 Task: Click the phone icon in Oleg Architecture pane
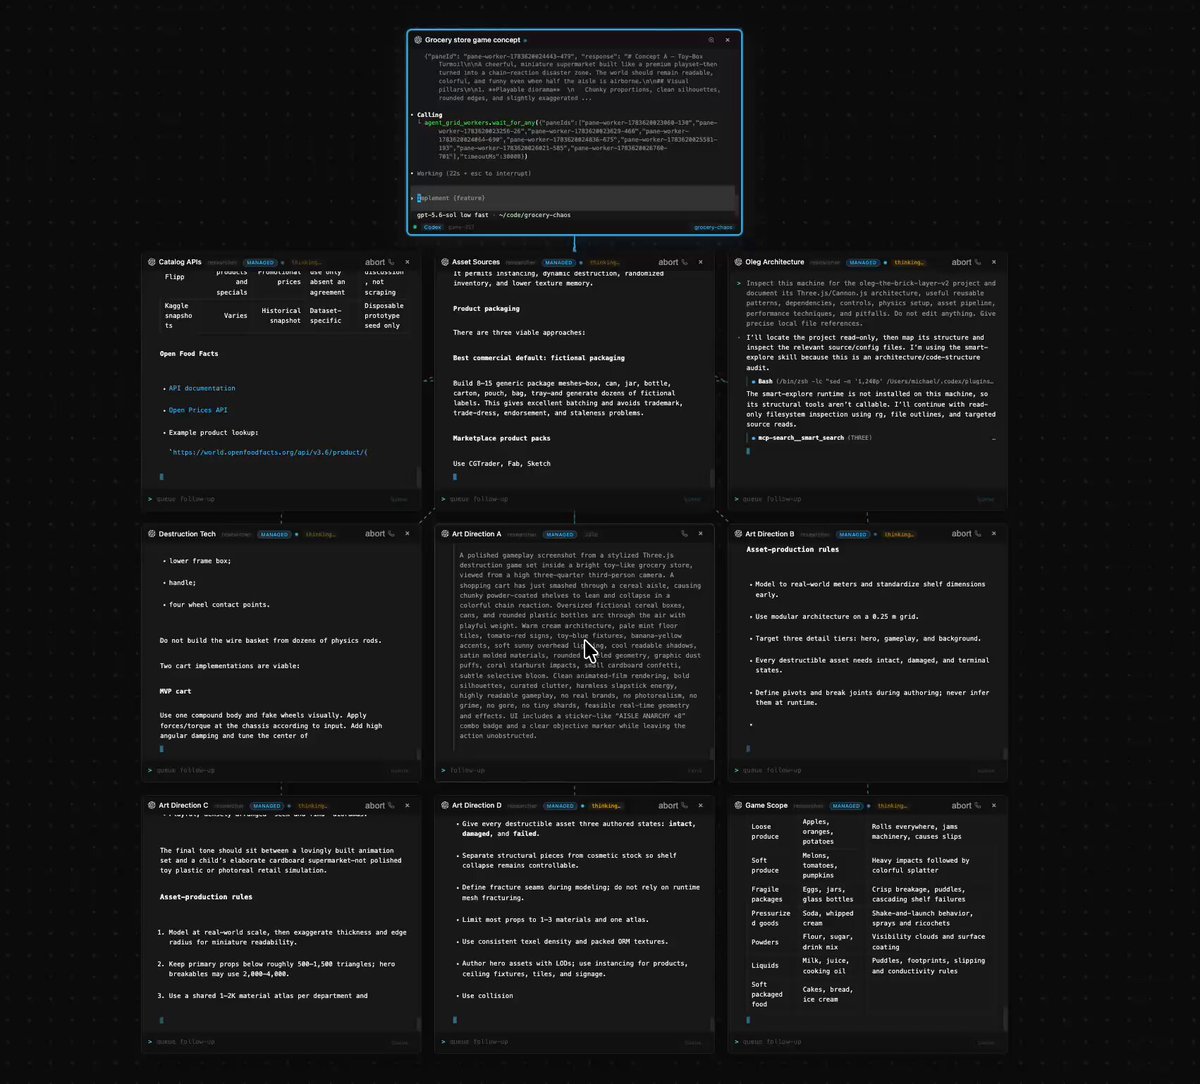978,262
